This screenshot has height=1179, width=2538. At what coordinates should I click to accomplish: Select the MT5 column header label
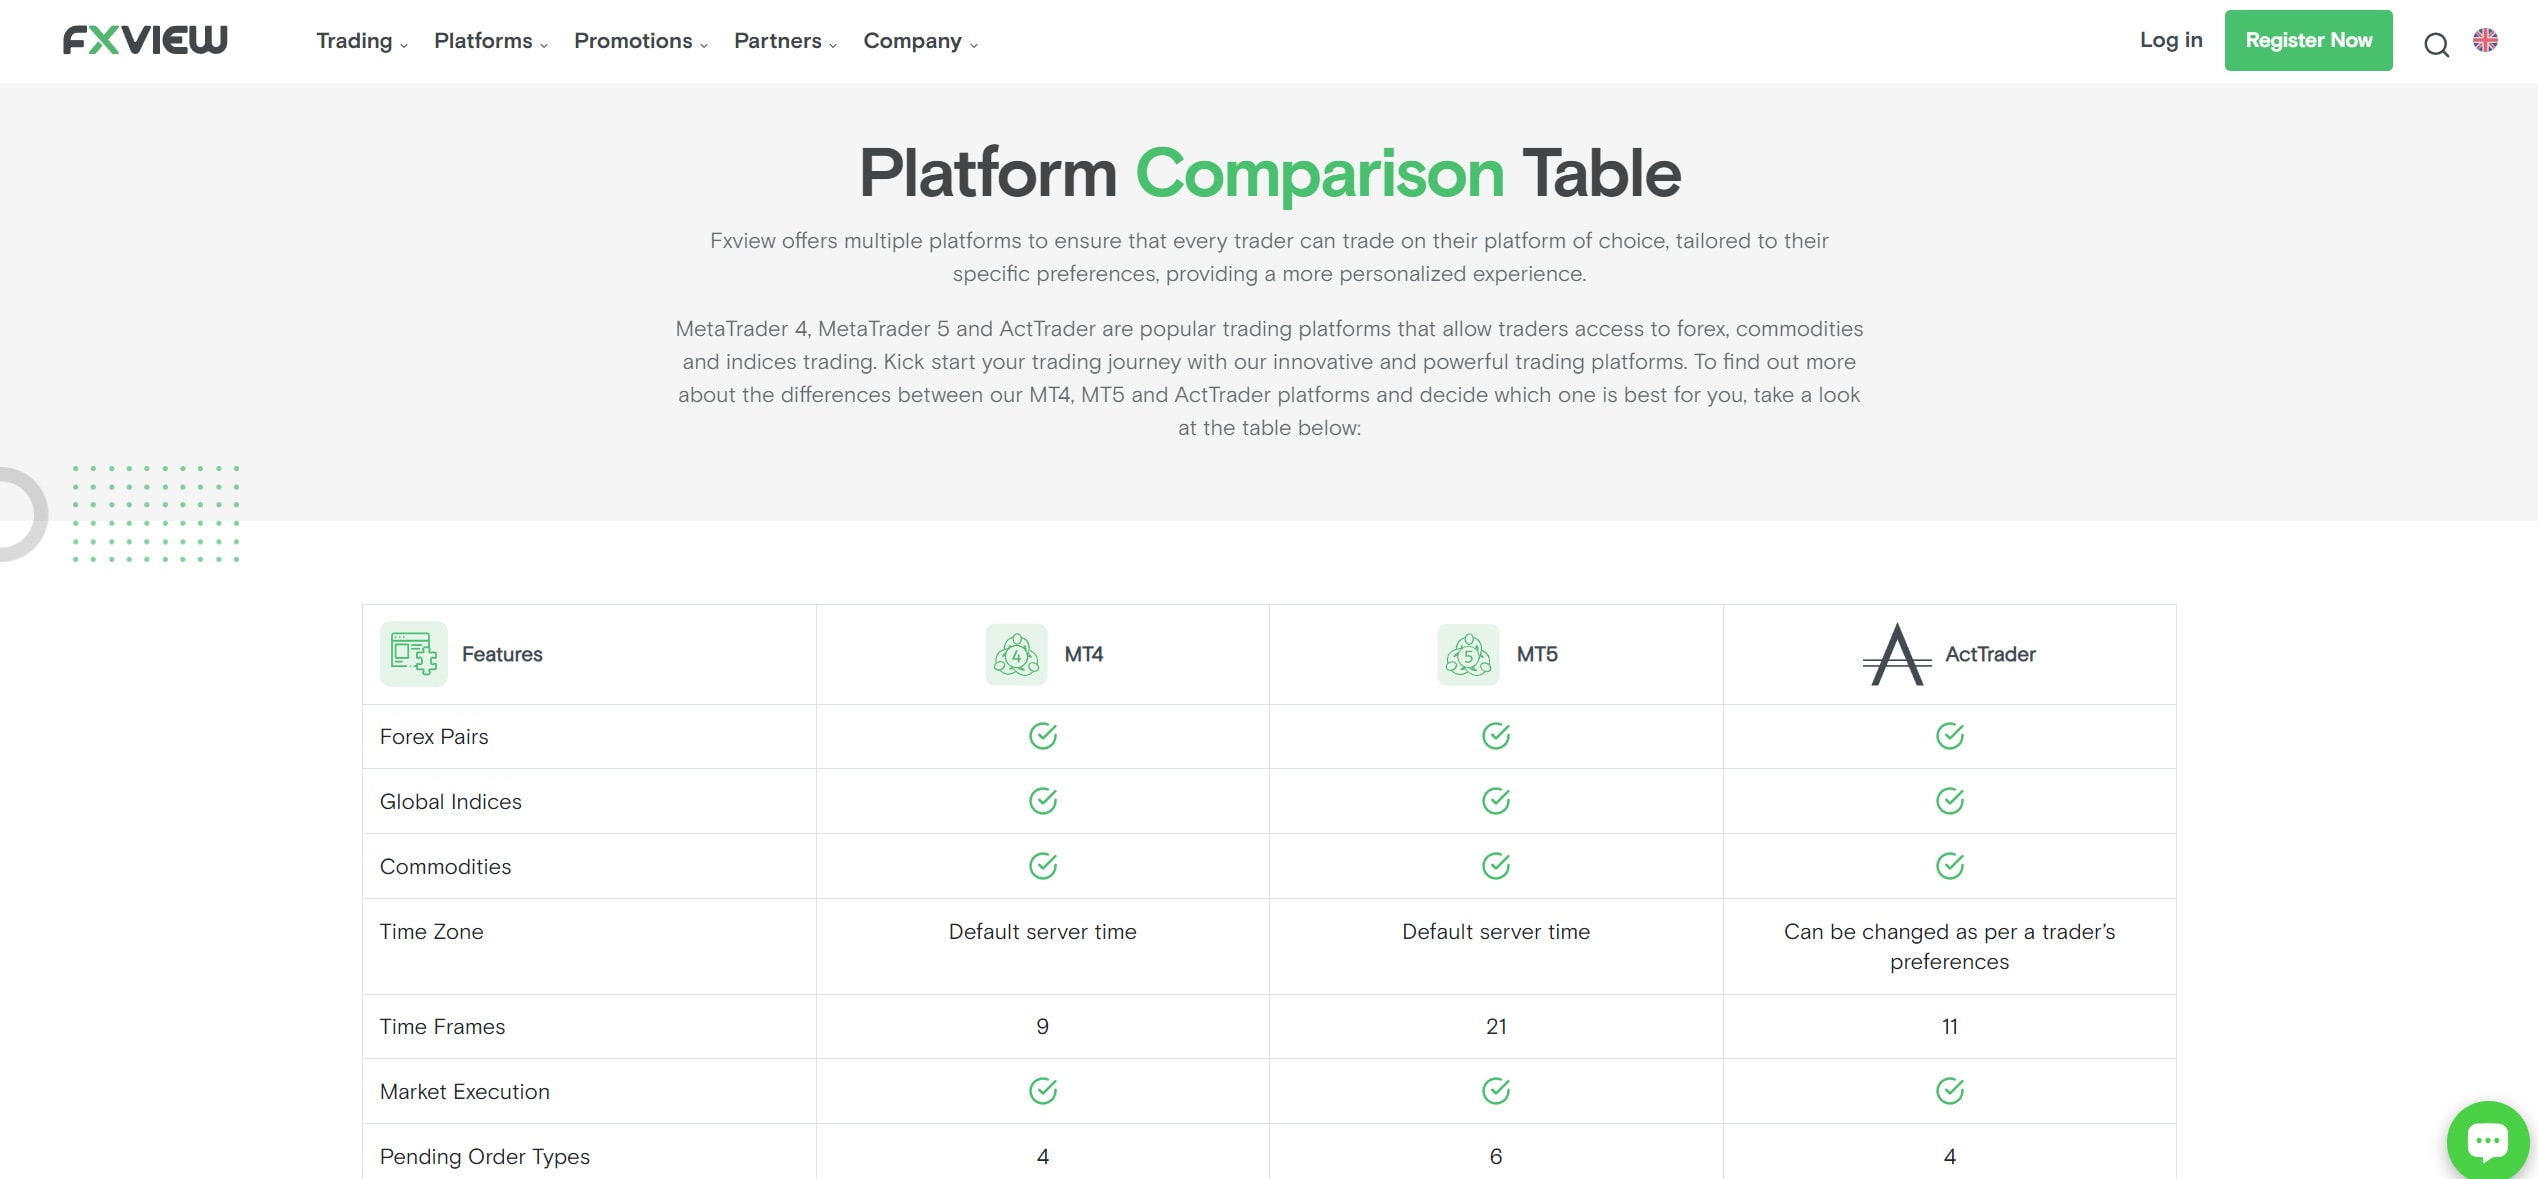tap(1537, 654)
